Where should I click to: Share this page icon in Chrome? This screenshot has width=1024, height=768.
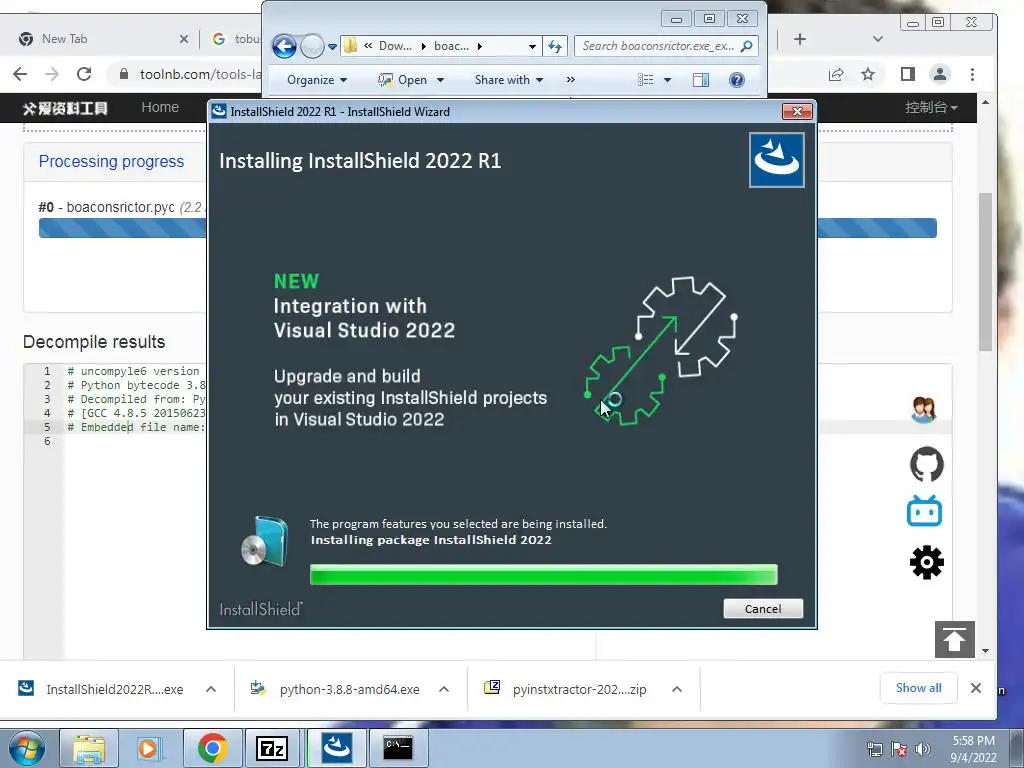(x=836, y=74)
